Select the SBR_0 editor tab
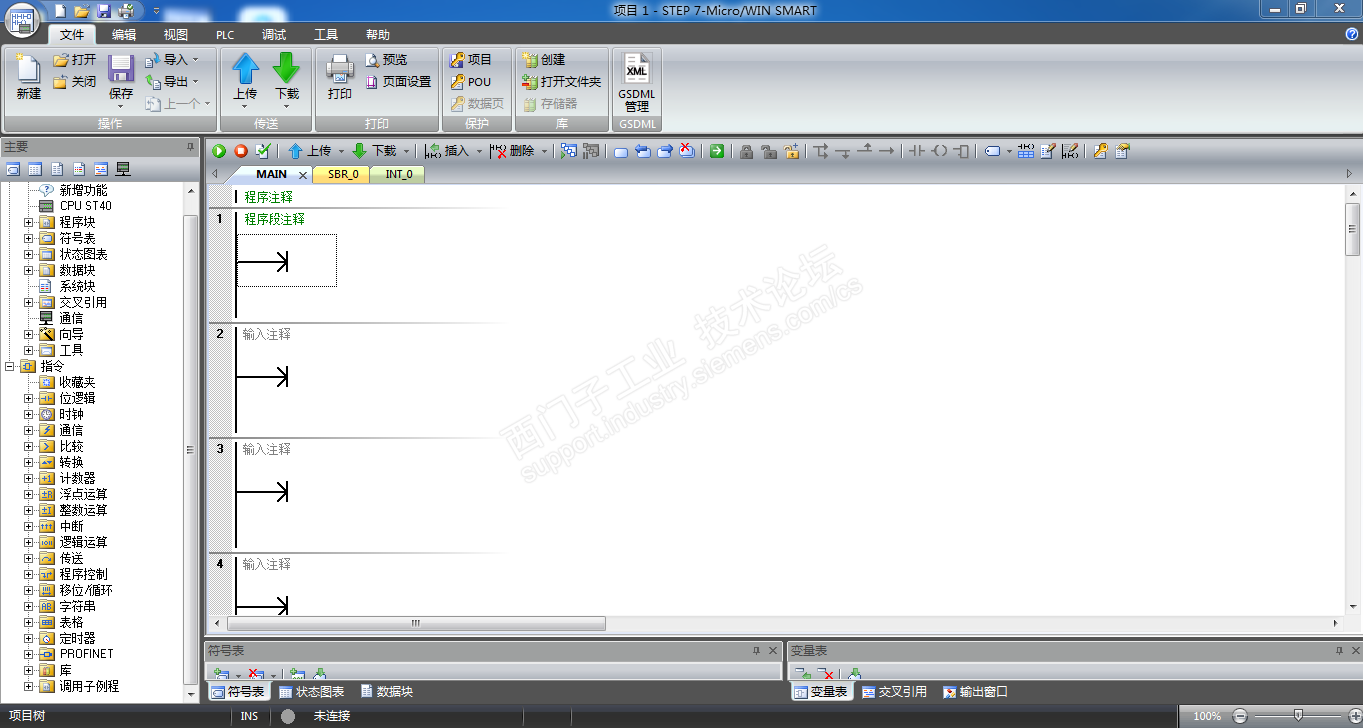This screenshot has width=1363, height=728. tap(343, 174)
